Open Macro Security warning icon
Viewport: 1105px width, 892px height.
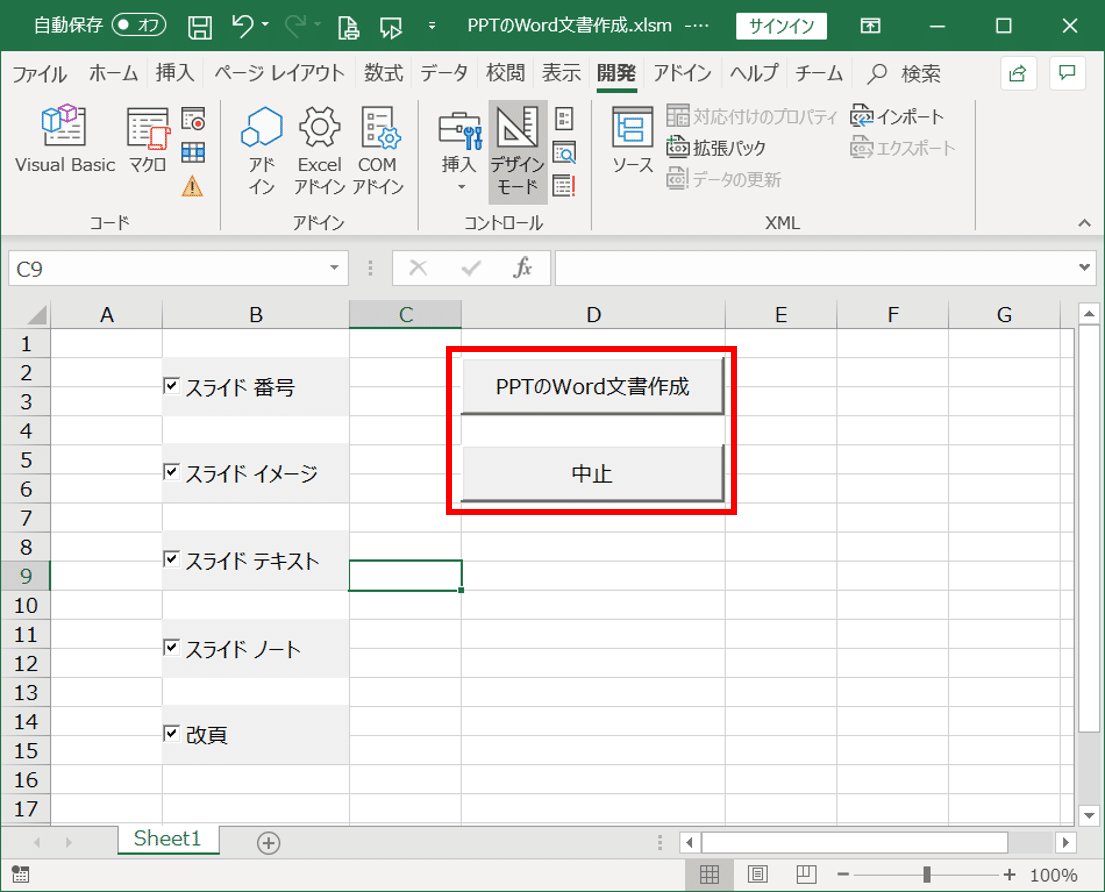pos(192,186)
